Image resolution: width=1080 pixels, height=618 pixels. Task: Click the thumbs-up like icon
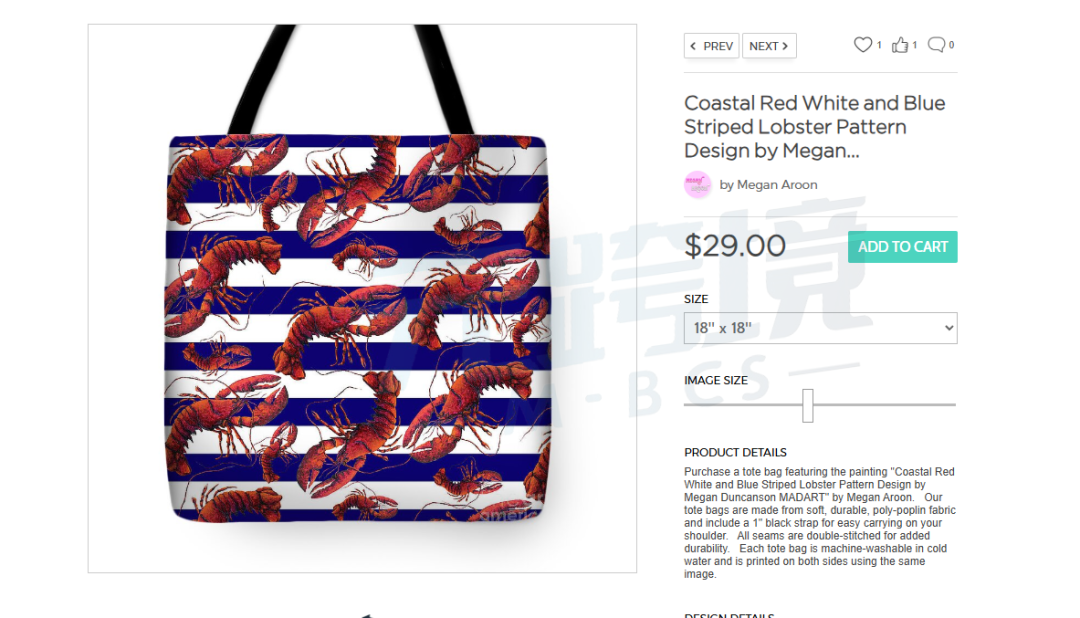pos(900,45)
